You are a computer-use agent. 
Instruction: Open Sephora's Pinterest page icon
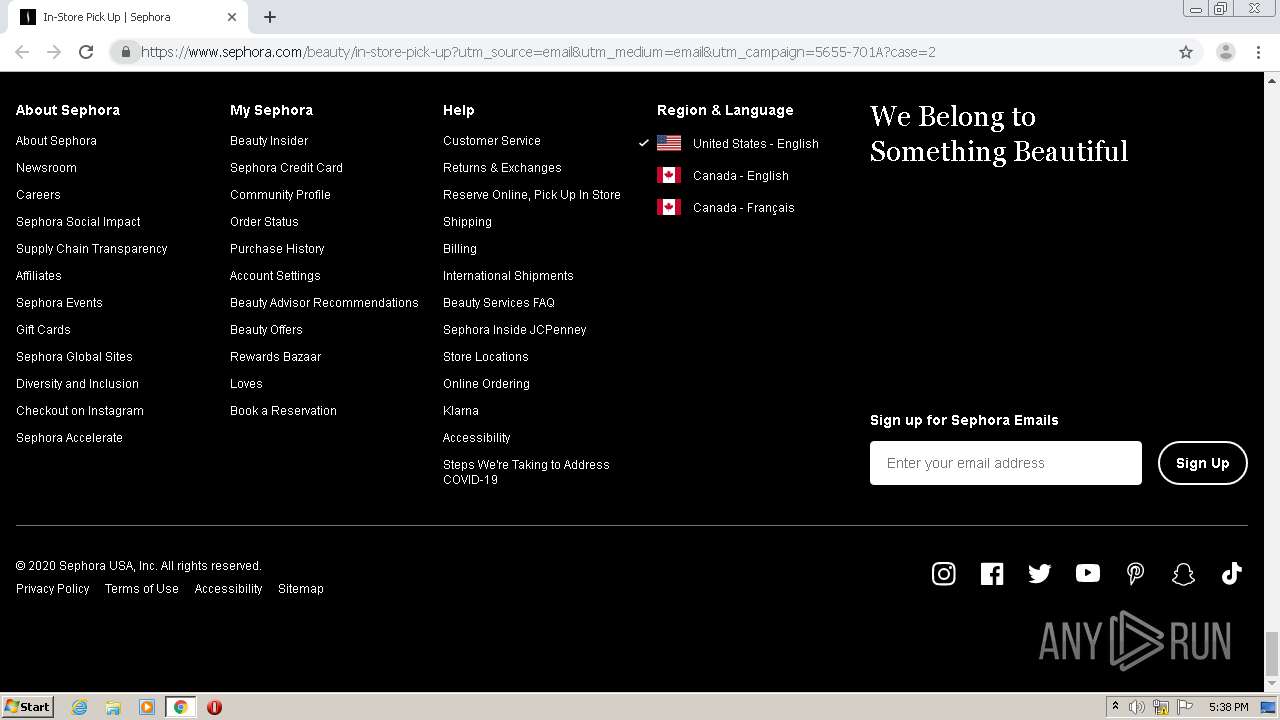click(1135, 573)
